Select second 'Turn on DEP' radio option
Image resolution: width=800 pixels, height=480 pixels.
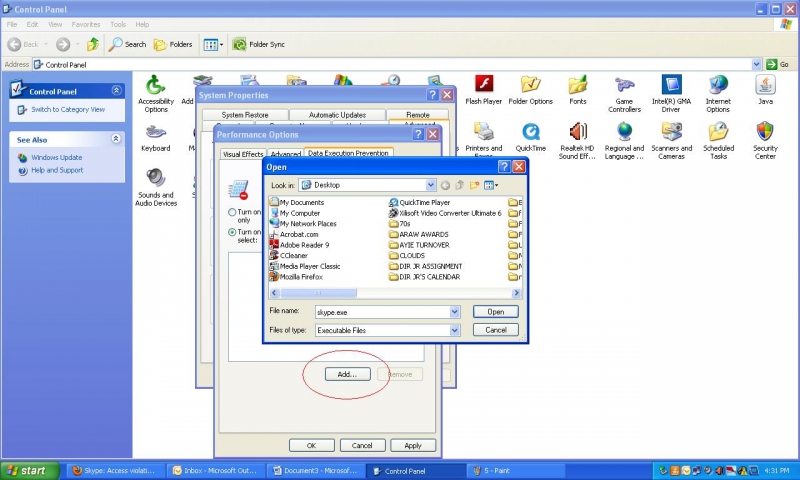click(233, 232)
